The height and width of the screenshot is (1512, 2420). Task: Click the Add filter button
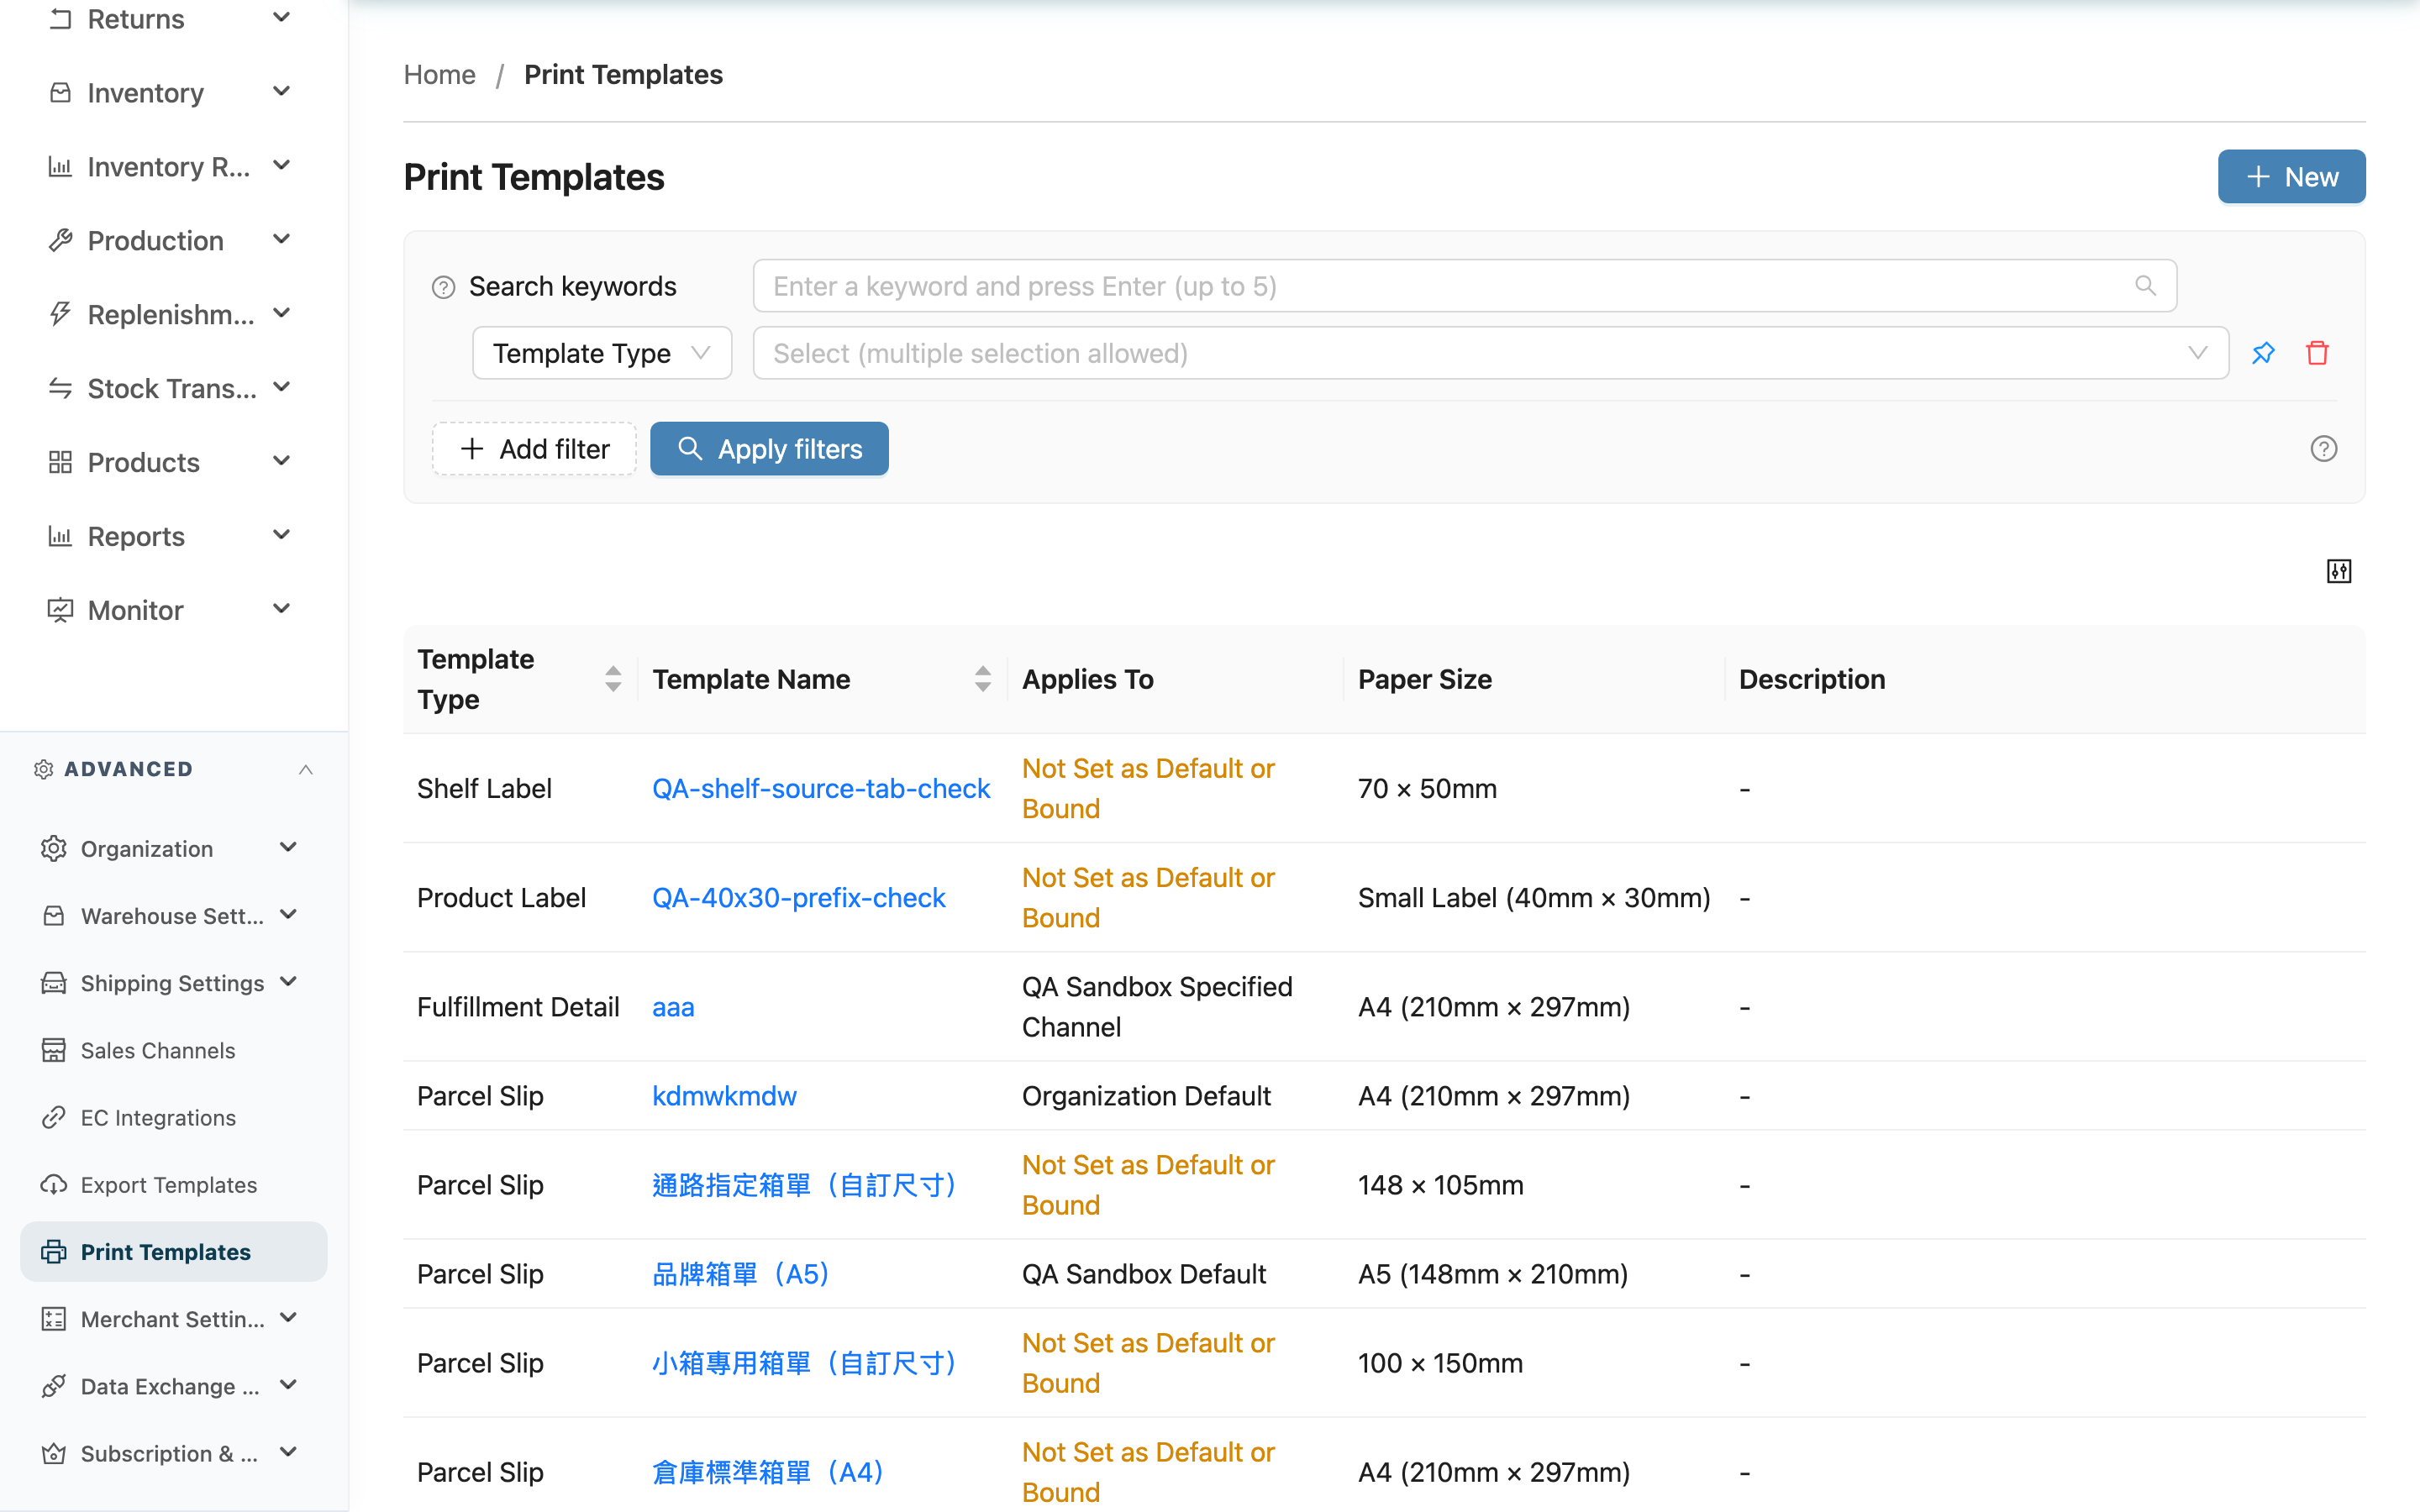pyautogui.click(x=534, y=449)
